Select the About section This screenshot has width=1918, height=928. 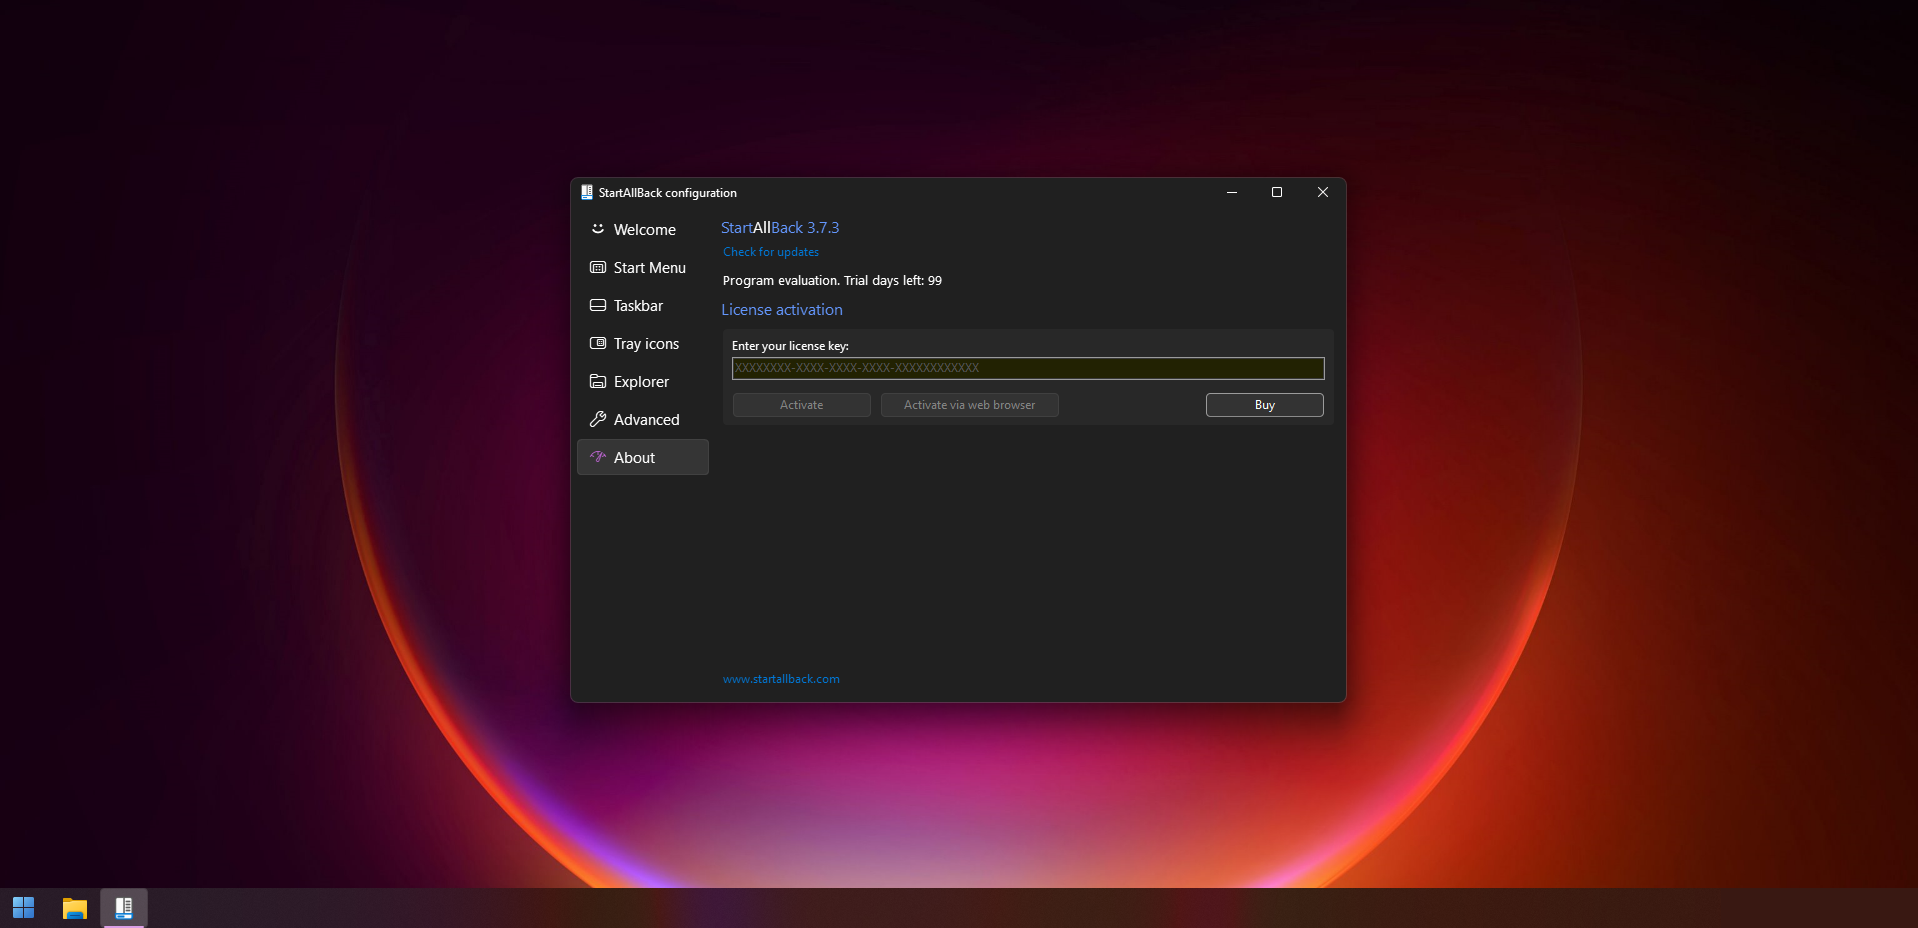643,458
